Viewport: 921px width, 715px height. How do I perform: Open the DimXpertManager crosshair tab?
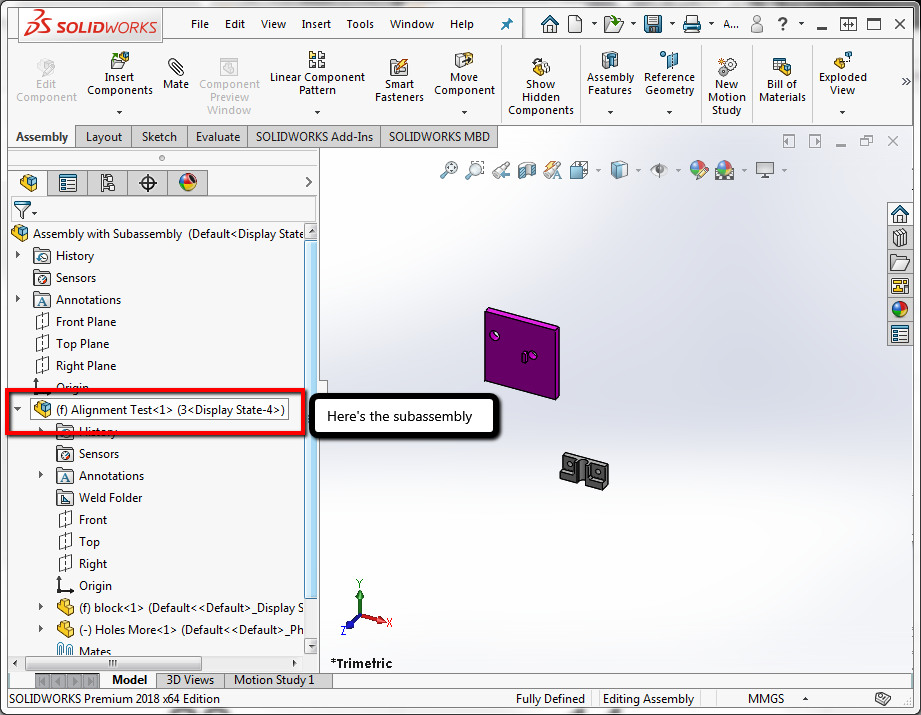(x=147, y=183)
